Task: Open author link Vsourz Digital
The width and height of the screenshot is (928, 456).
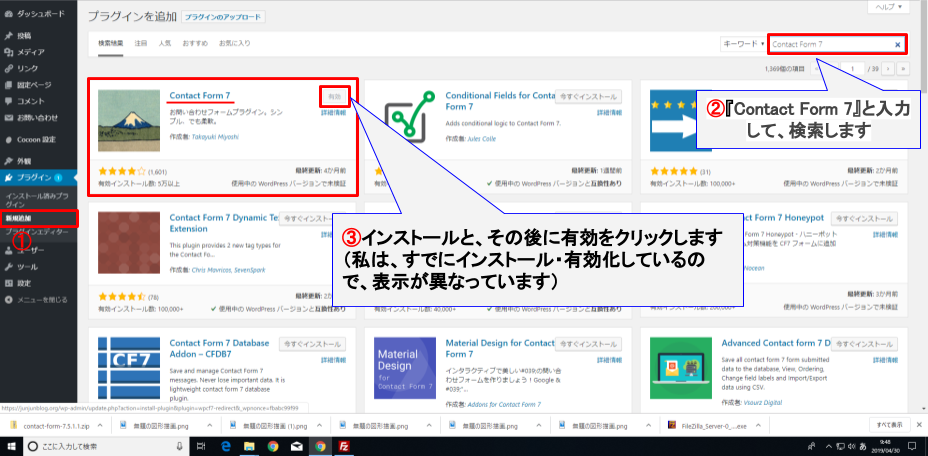Action: click(x=762, y=403)
